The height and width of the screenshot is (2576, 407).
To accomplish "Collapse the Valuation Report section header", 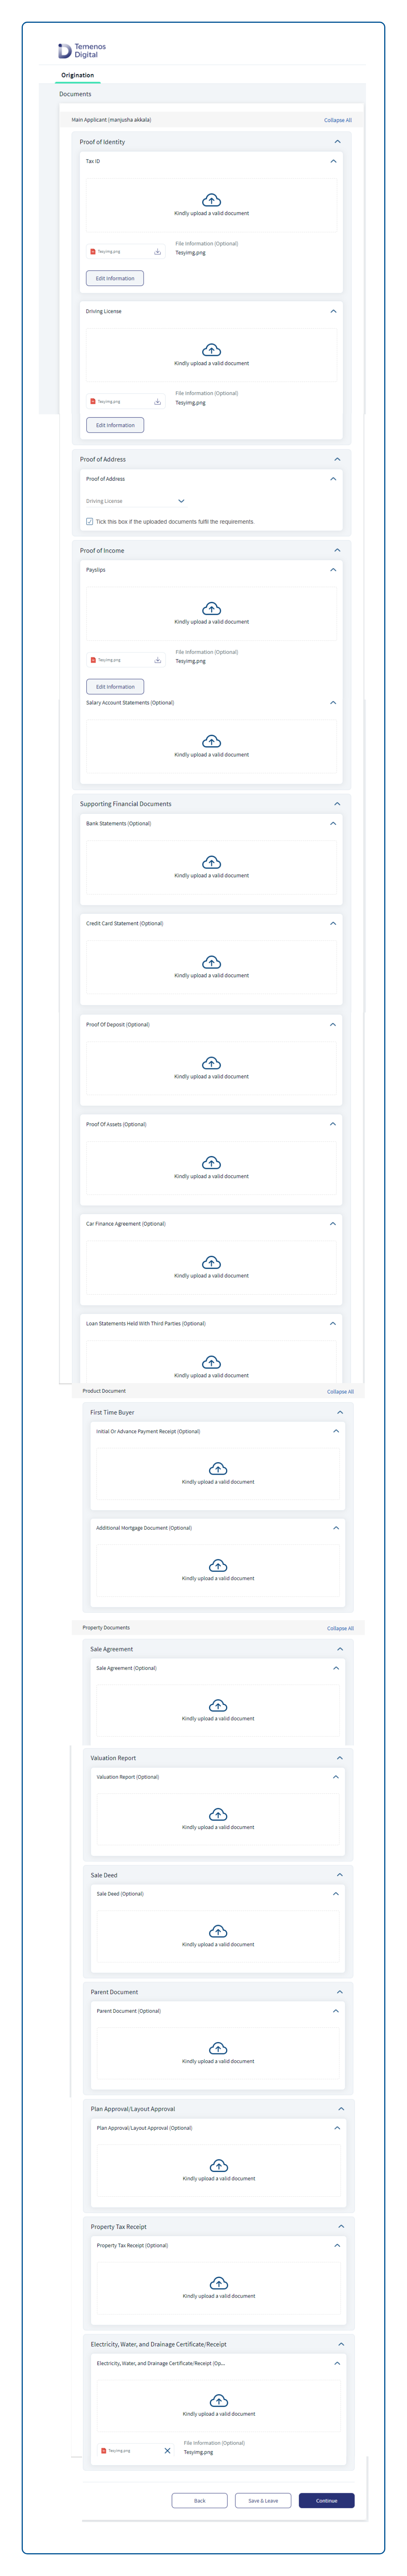I will click(340, 1758).
